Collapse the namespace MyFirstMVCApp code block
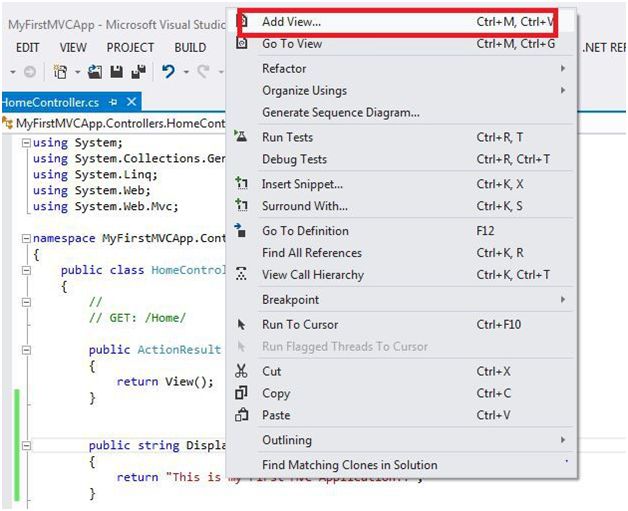The height and width of the screenshot is (511, 628). click(26, 239)
